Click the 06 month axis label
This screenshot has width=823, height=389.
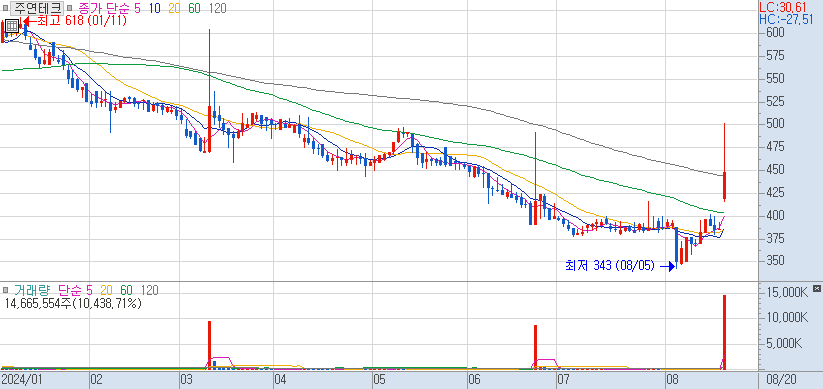pos(473,379)
